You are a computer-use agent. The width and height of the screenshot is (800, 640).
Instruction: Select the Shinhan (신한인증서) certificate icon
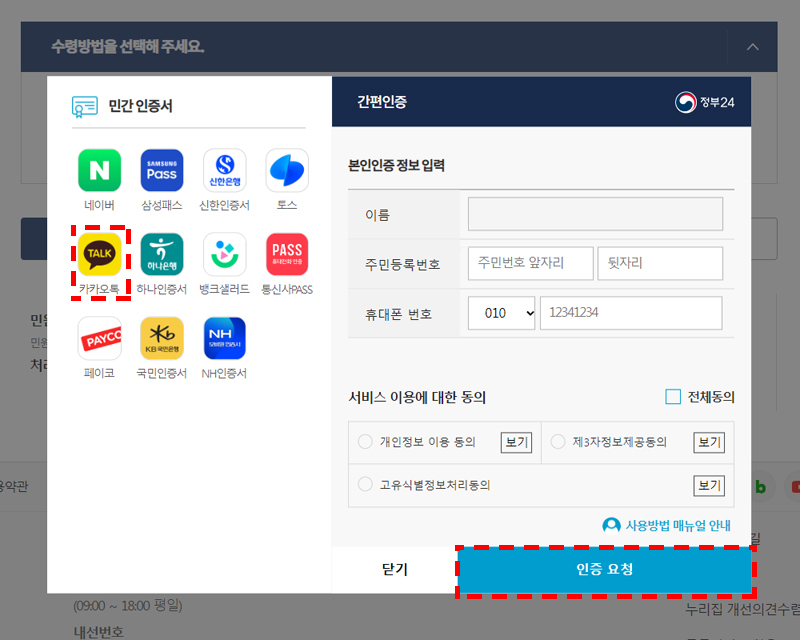click(x=224, y=170)
